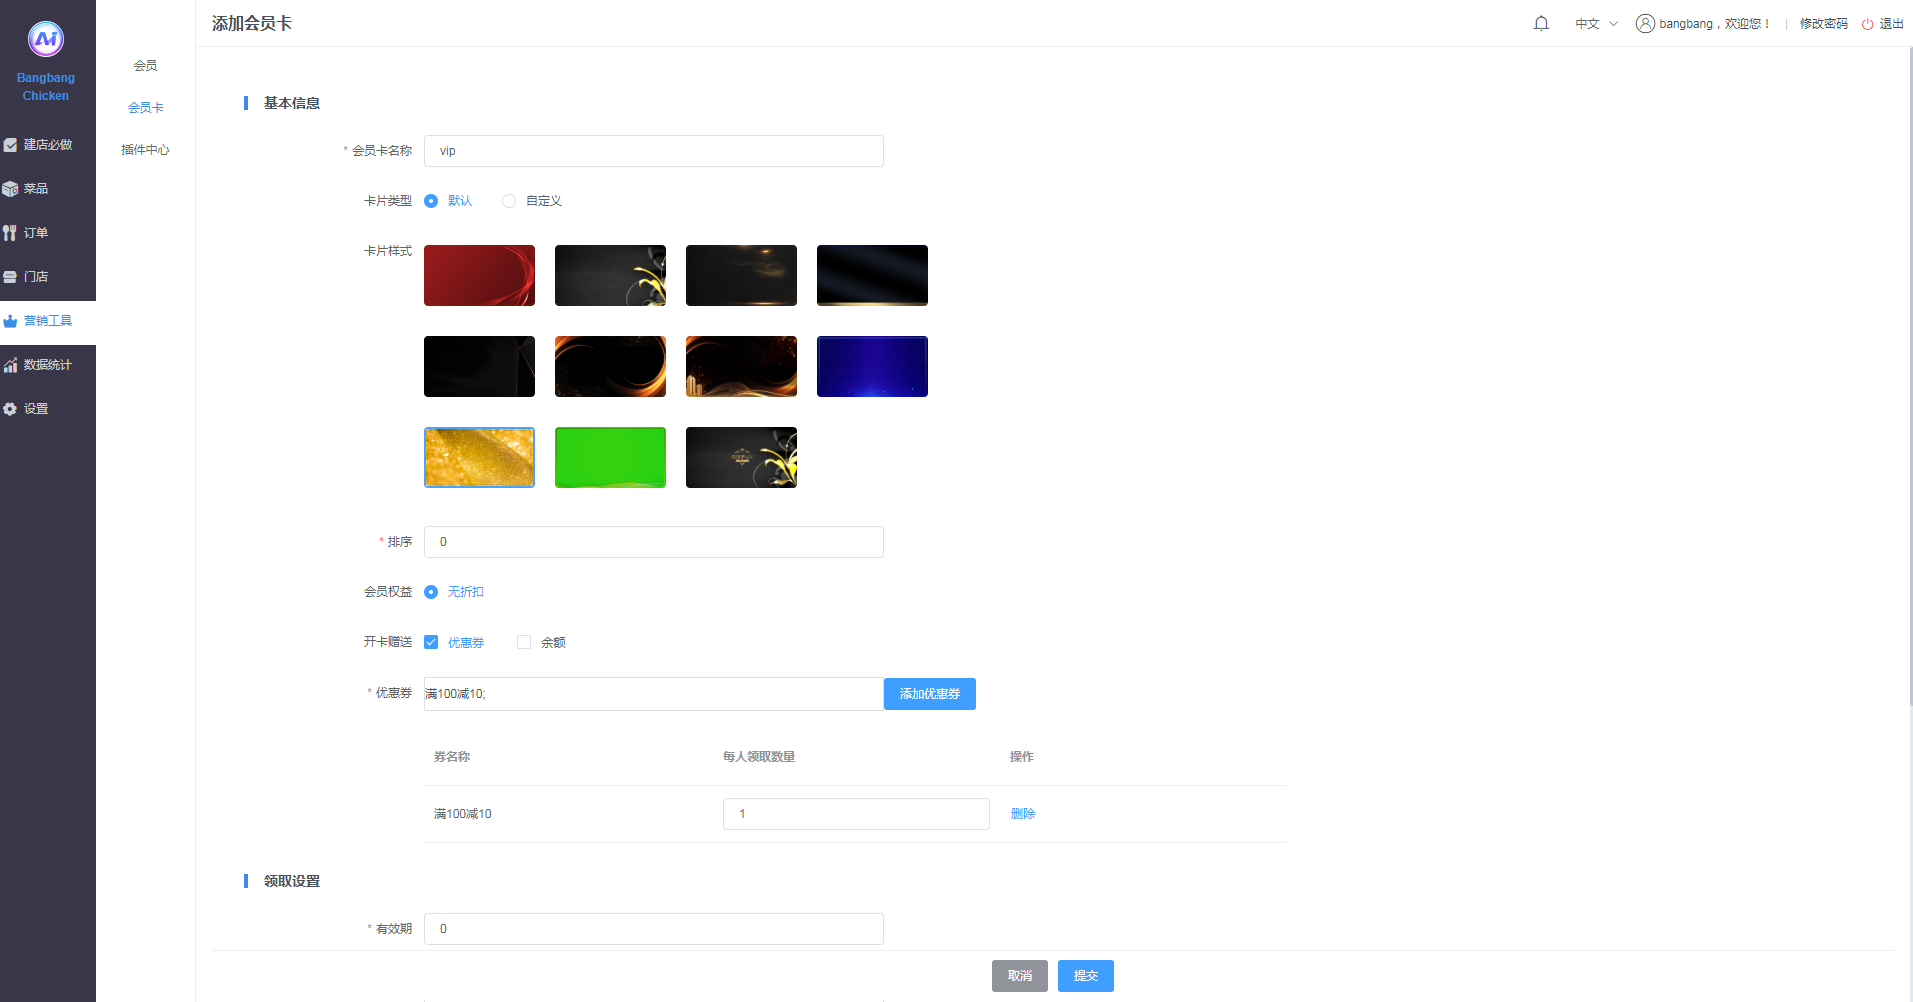
Task: Open the 数据统计 sidebar menu
Action: pyautogui.click(x=48, y=365)
